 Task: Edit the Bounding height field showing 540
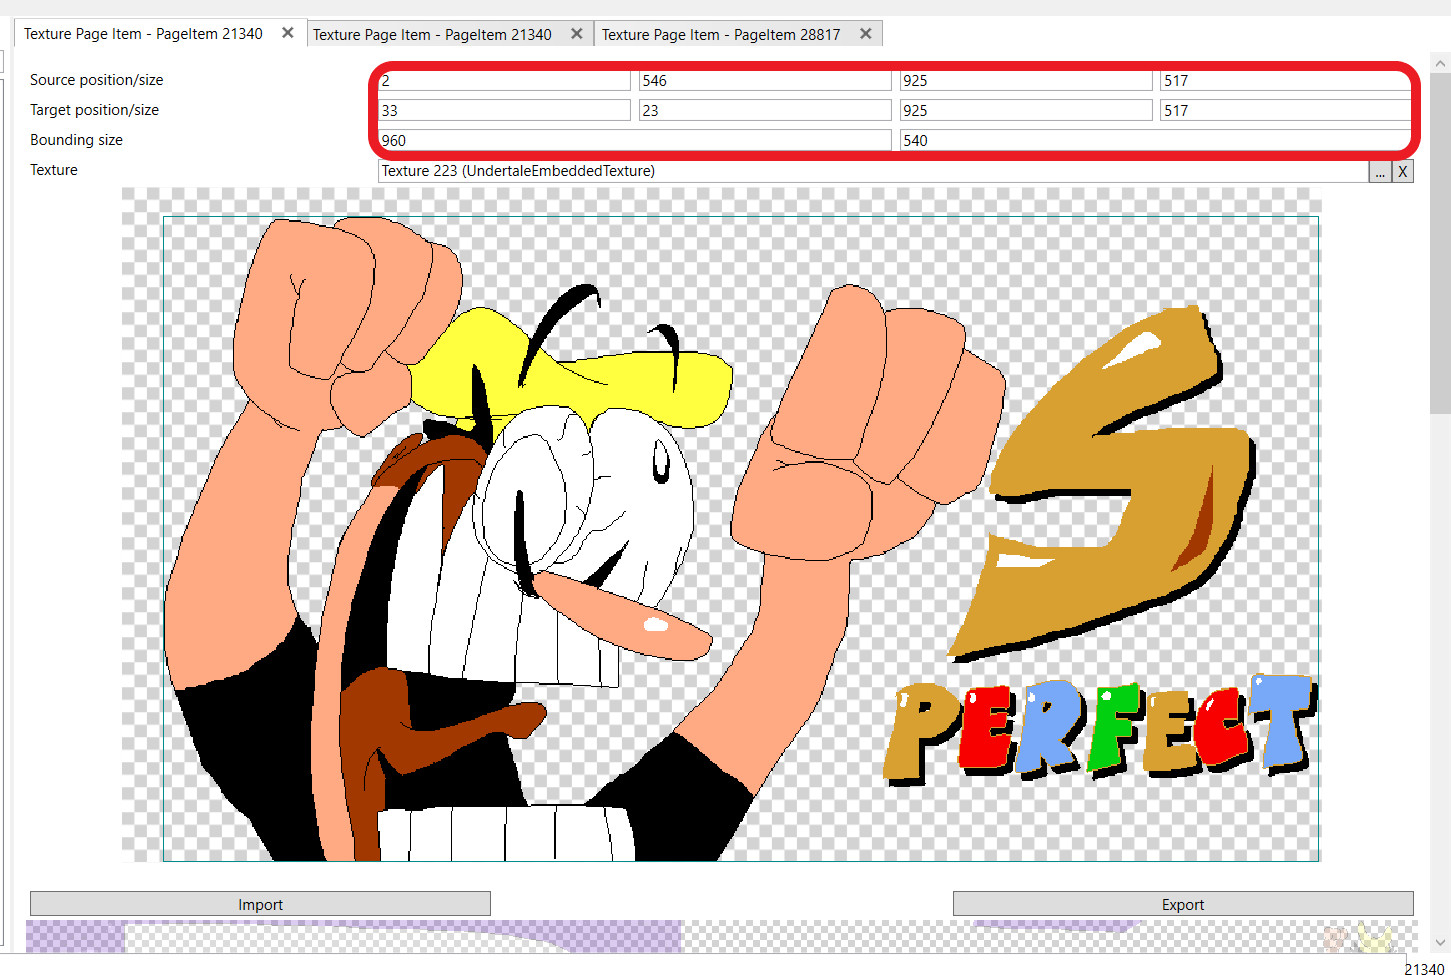tap(1155, 141)
